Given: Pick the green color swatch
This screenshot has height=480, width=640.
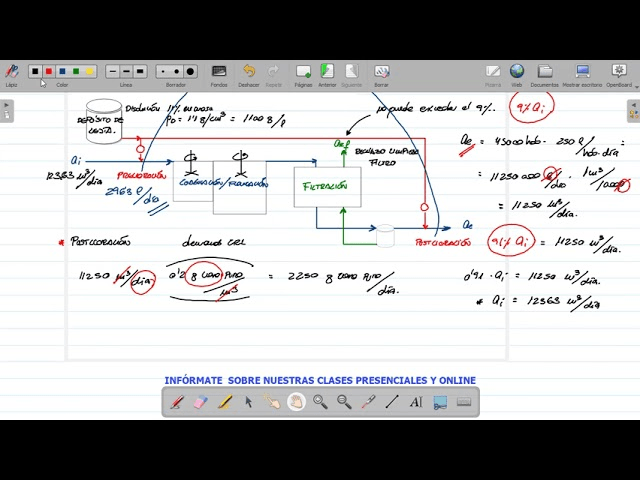Looking at the screenshot, I should (76, 71).
